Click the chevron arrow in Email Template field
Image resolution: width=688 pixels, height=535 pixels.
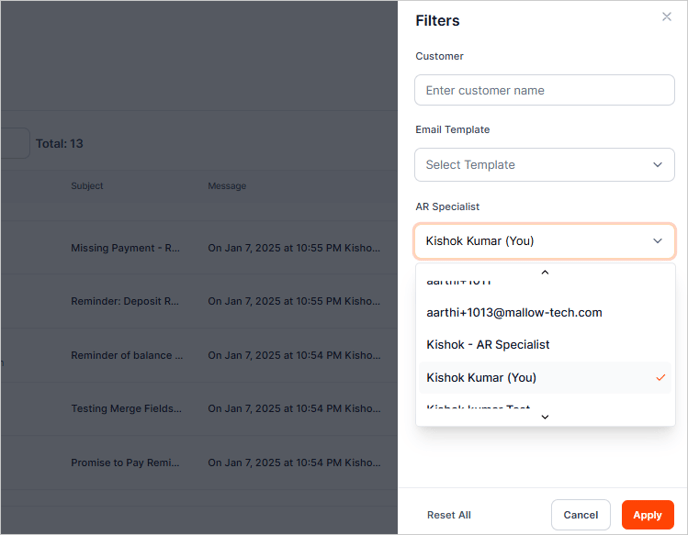(x=657, y=165)
